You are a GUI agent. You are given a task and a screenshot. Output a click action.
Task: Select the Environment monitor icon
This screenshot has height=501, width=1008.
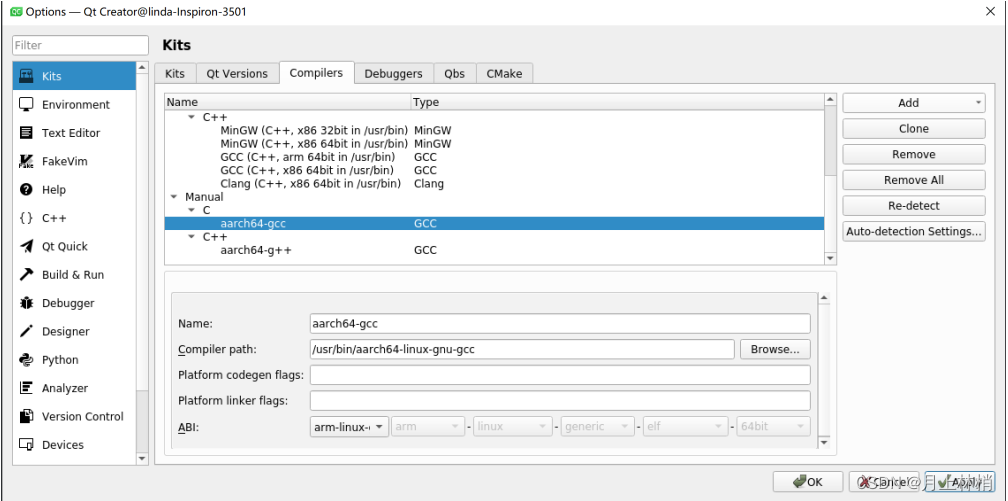26,104
